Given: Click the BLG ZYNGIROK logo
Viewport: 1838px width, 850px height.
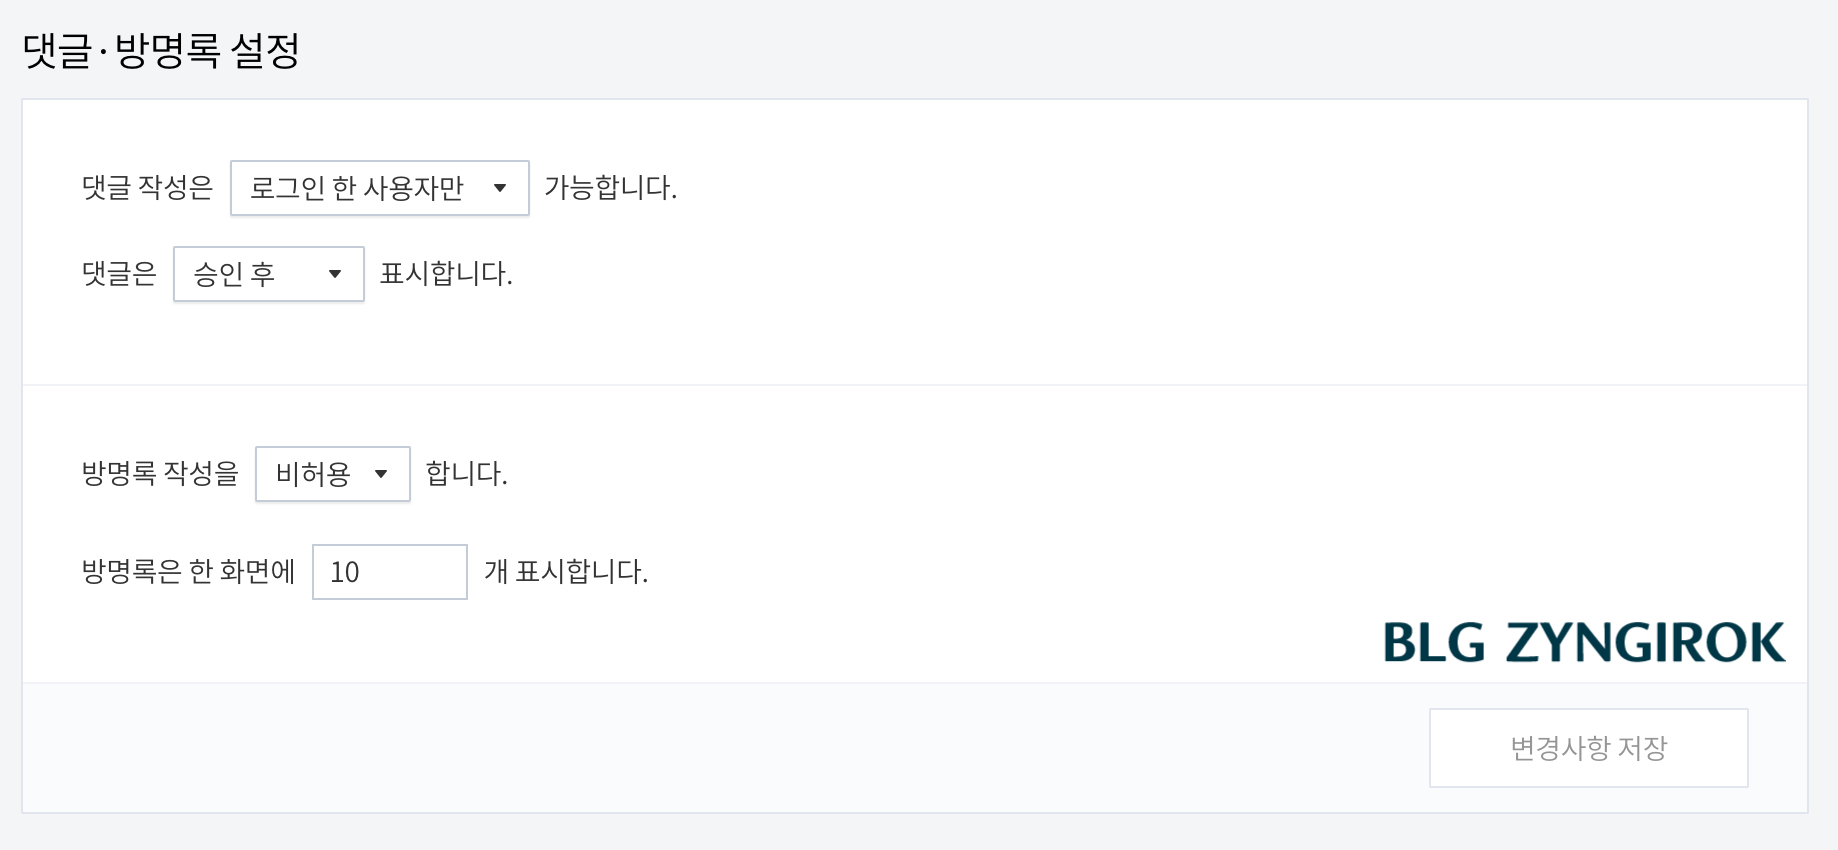Looking at the screenshot, I should 1582,644.
